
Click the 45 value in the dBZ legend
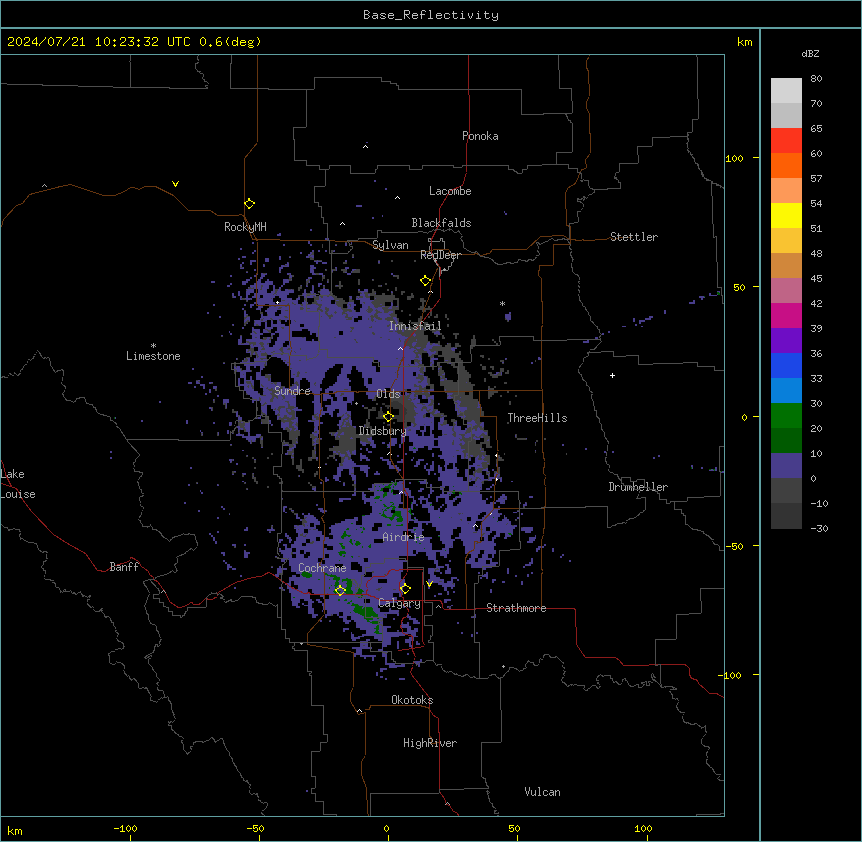click(x=816, y=279)
